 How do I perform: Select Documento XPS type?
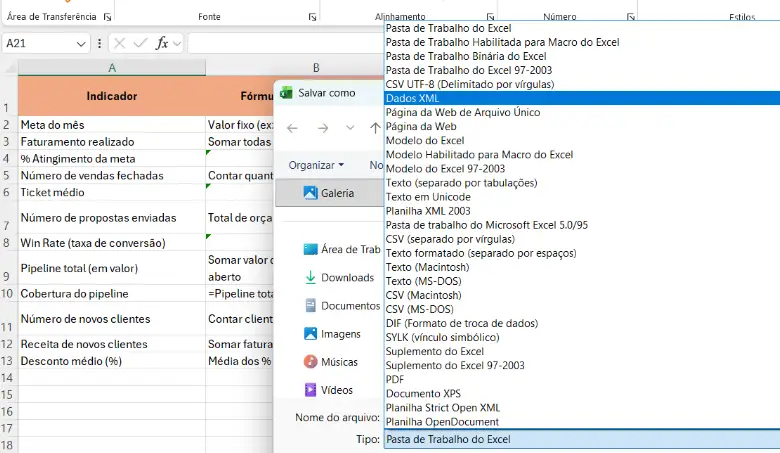point(583,393)
